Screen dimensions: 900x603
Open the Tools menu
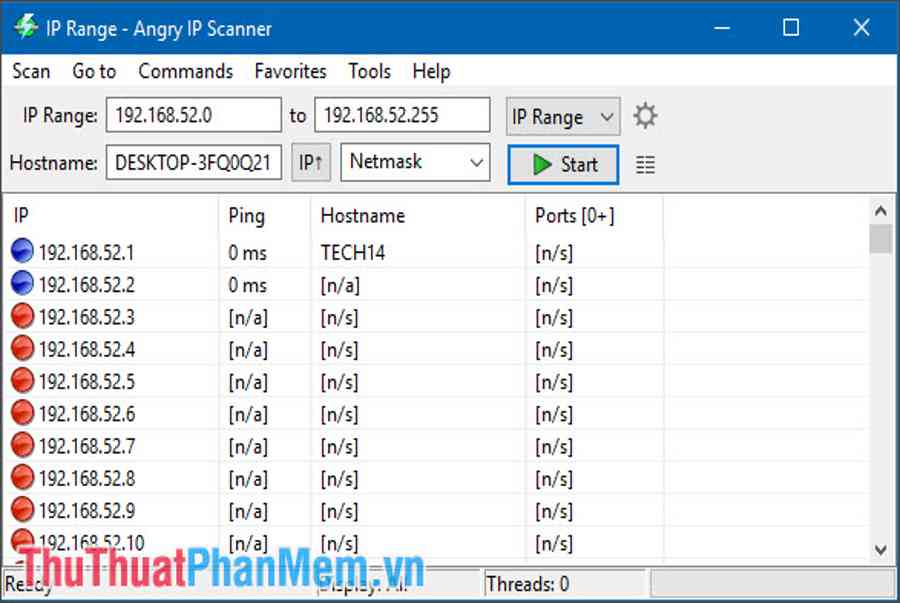pos(370,71)
